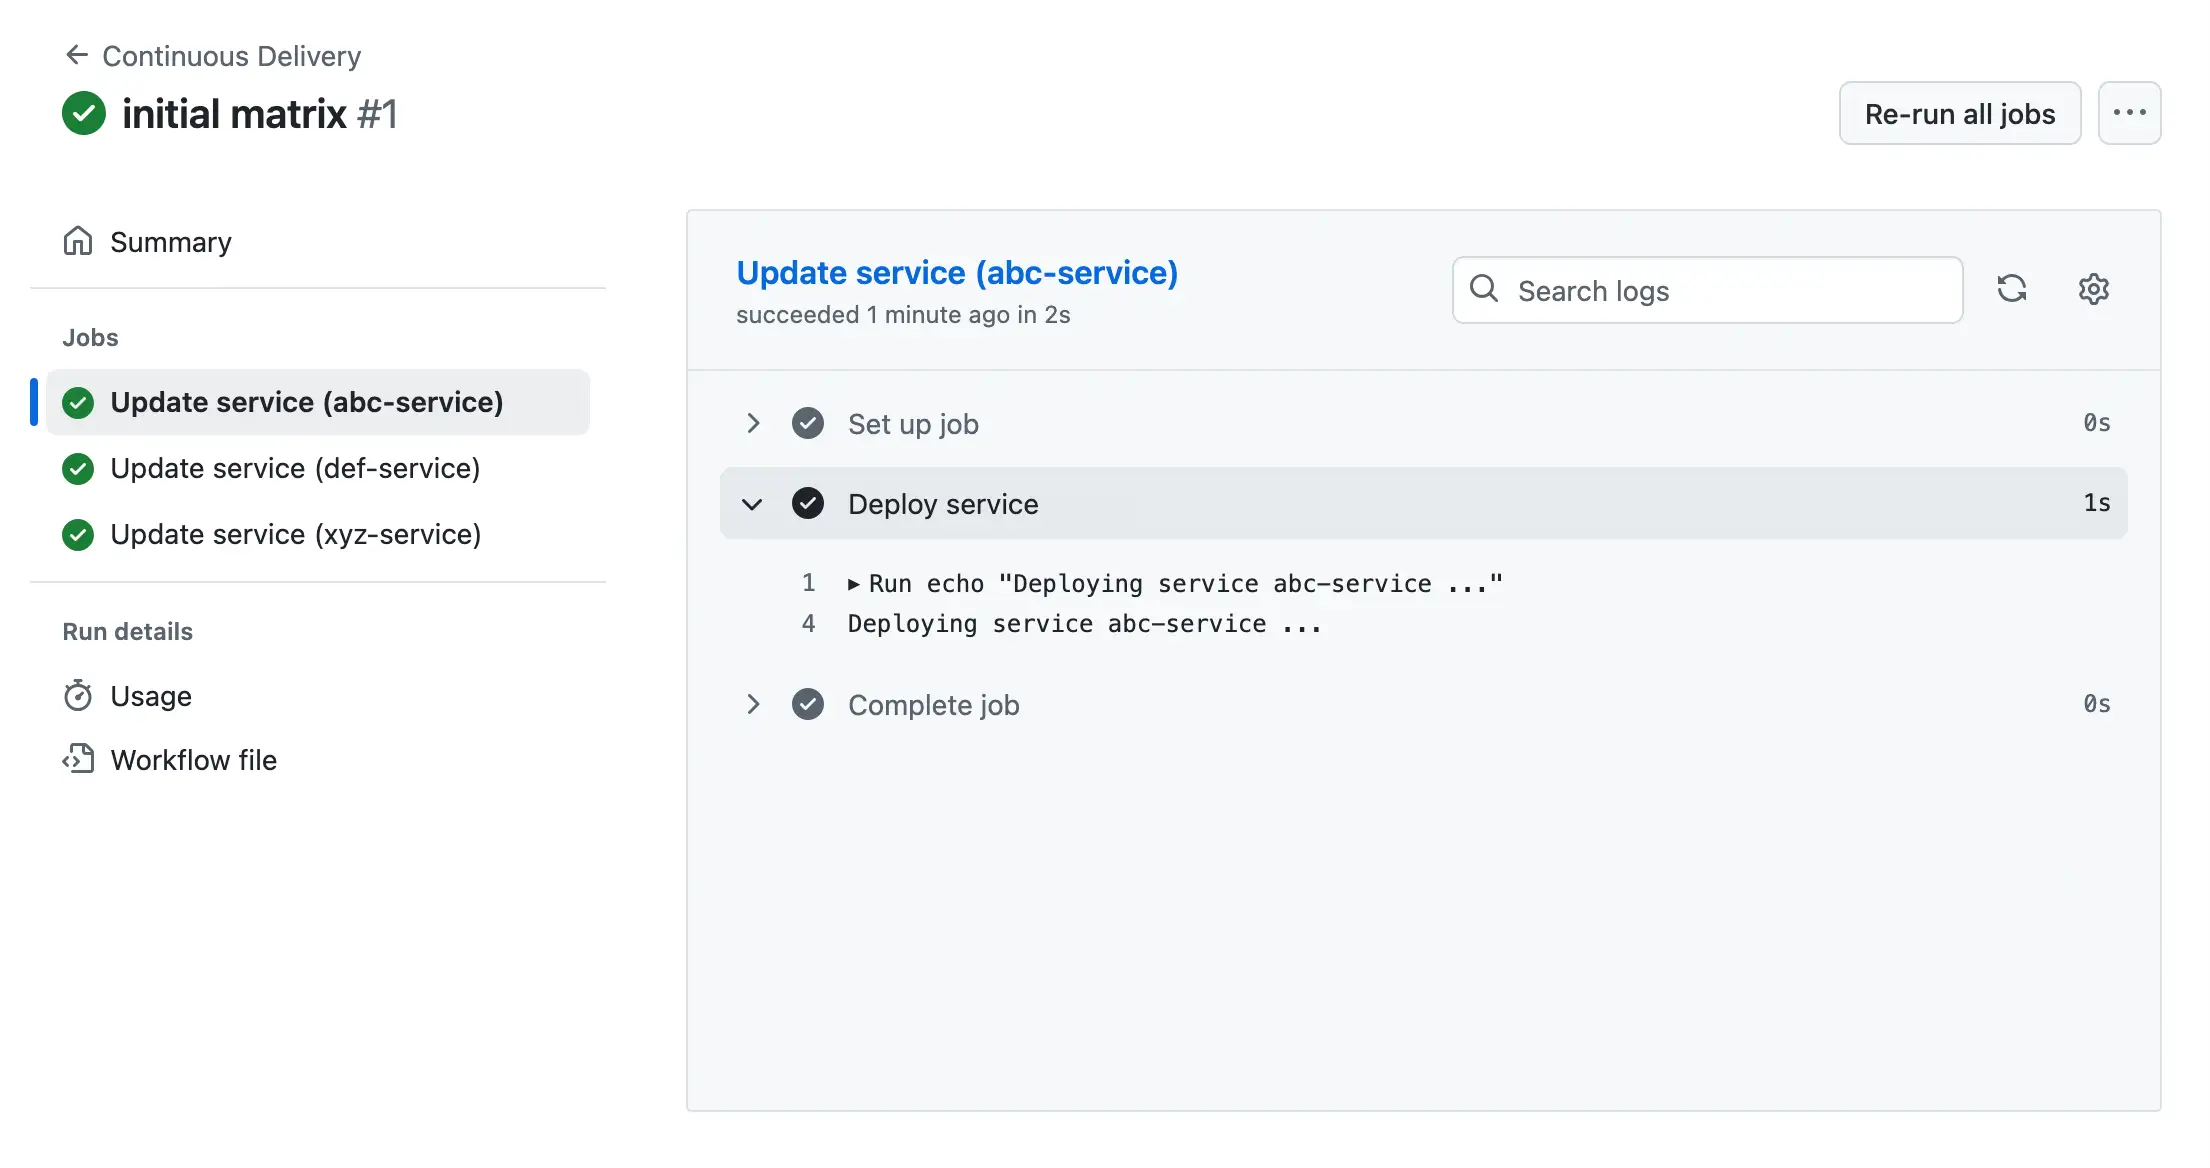Expand the Complete job step

coord(753,705)
